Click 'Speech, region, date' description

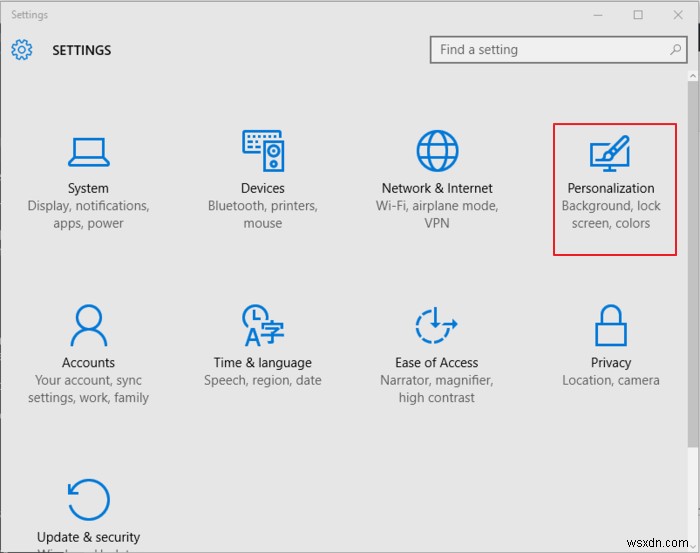pos(262,381)
